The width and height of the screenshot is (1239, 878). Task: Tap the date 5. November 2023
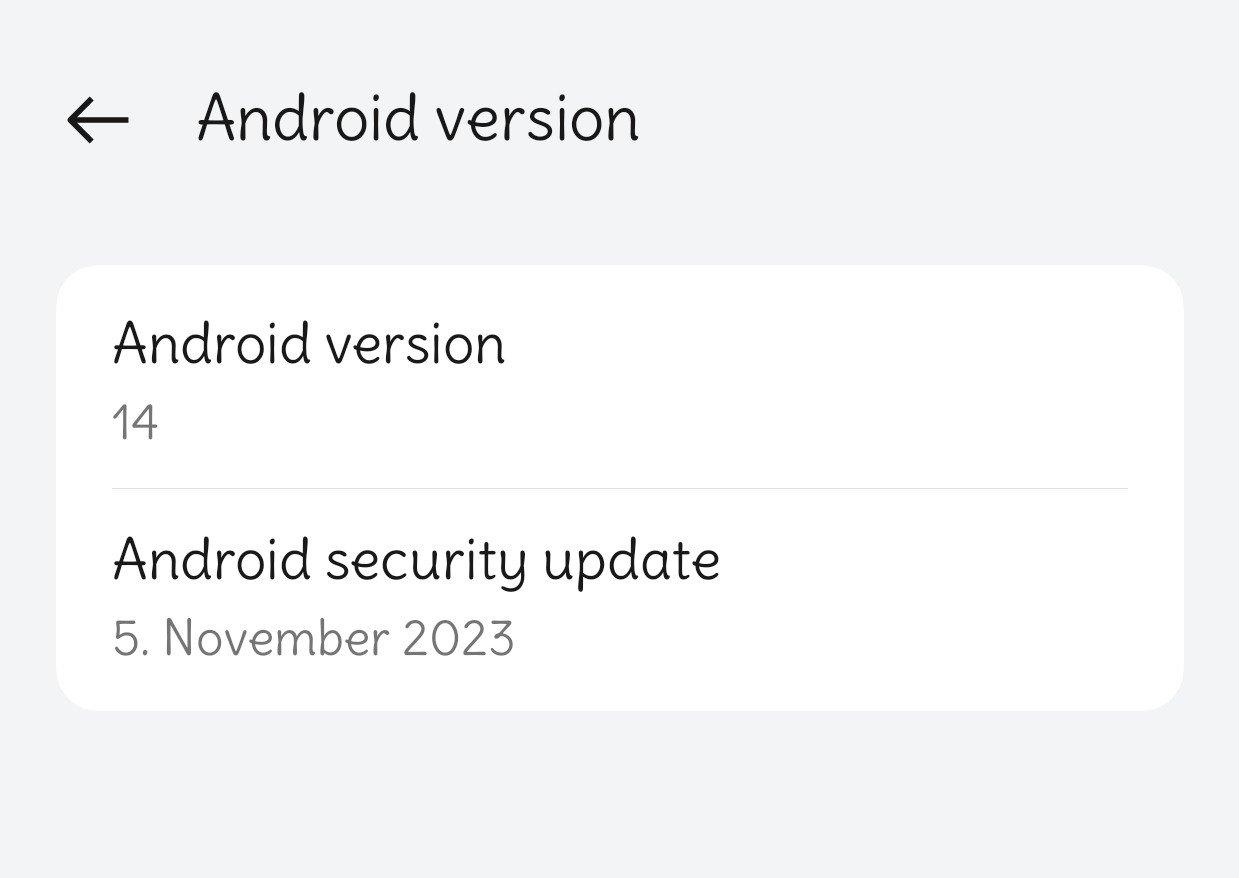[313, 639]
